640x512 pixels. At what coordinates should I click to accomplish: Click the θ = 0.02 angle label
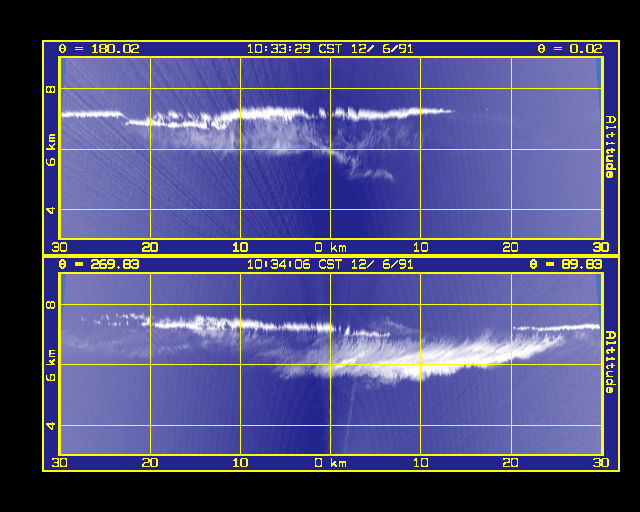[x=570, y=49]
